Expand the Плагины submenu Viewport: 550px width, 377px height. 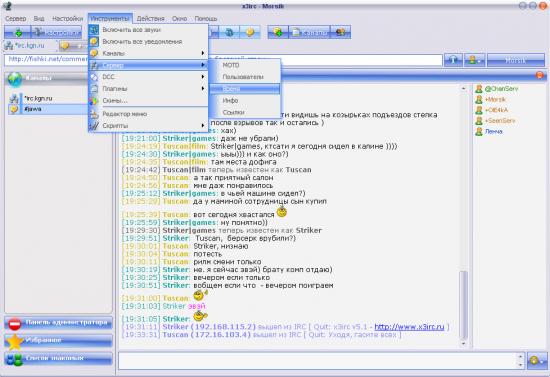(x=148, y=89)
